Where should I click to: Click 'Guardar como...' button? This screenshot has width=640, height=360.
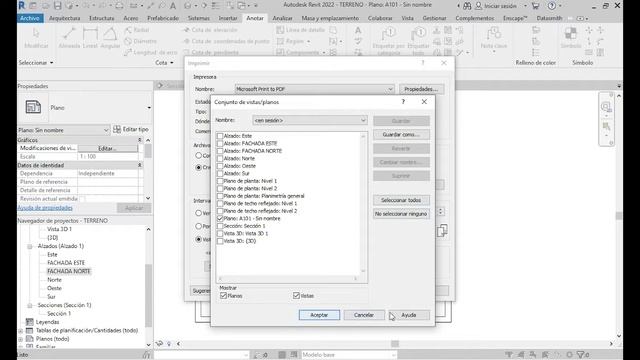click(x=401, y=135)
